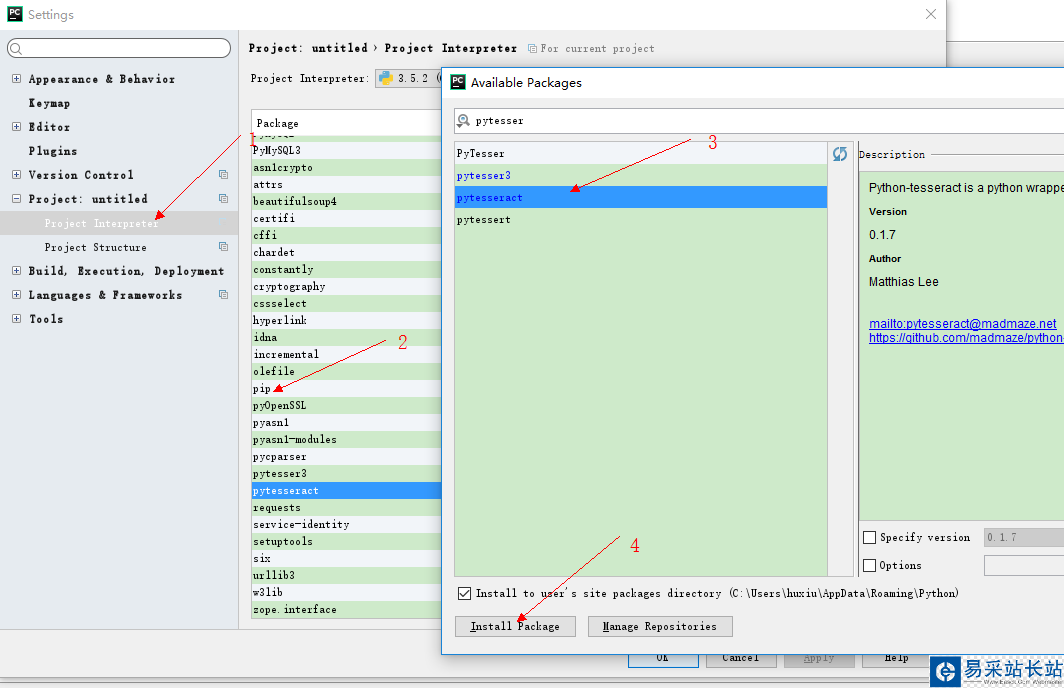Image resolution: width=1064 pixels, height=688 pixels.
Task: Select pytesseract in installed packages
Action: click(346, 491)
